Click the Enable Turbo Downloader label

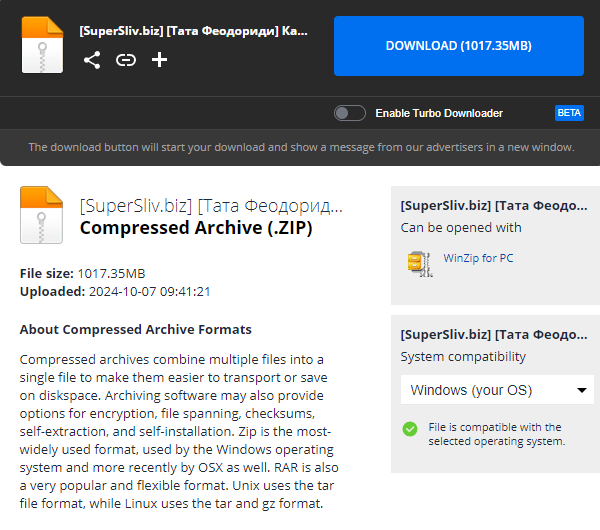(439, 113)
